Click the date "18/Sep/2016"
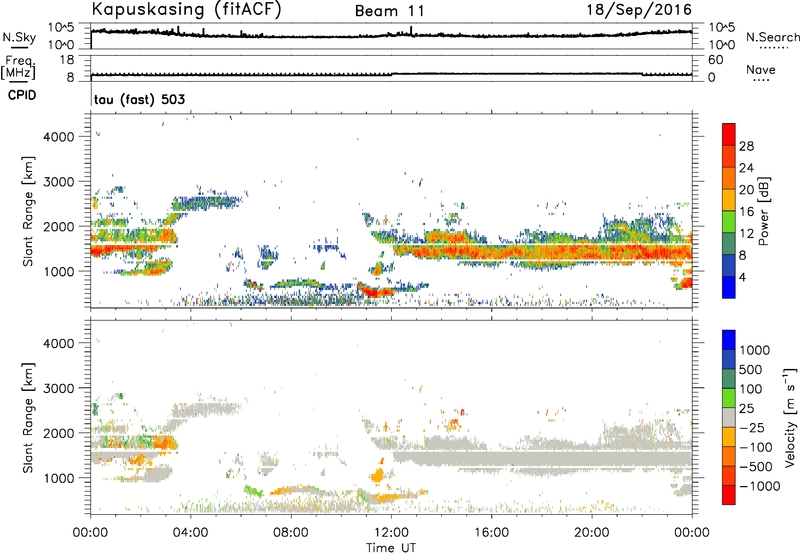Viewport: 800px width, 554px height. coord(639,10)
